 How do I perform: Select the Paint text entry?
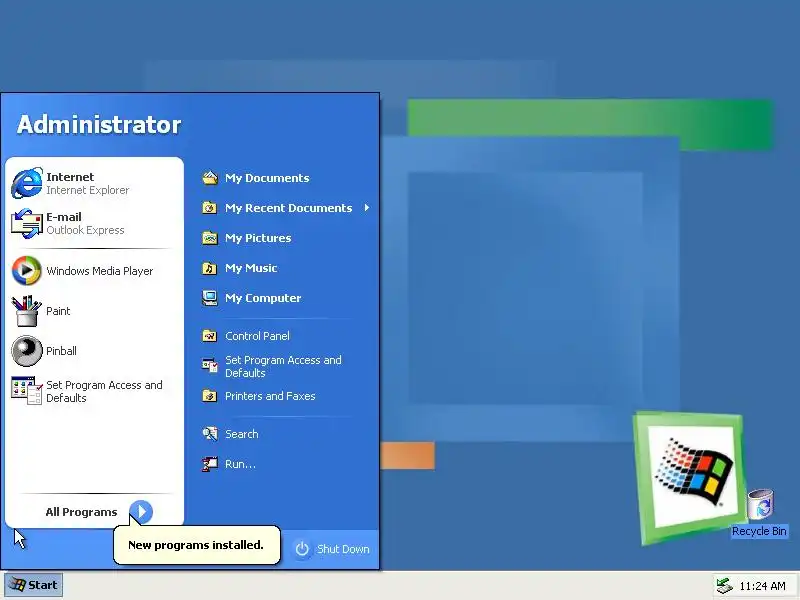(x=58, y=311)
